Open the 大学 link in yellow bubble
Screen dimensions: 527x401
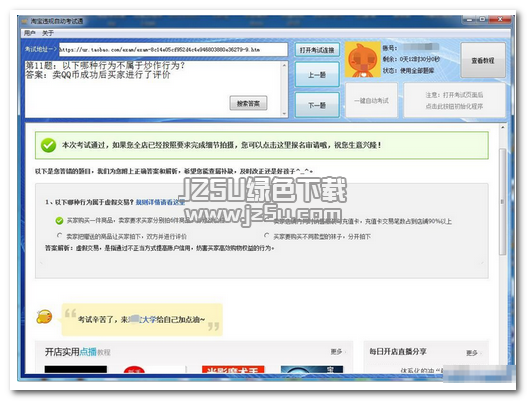[x=150, y=319]
